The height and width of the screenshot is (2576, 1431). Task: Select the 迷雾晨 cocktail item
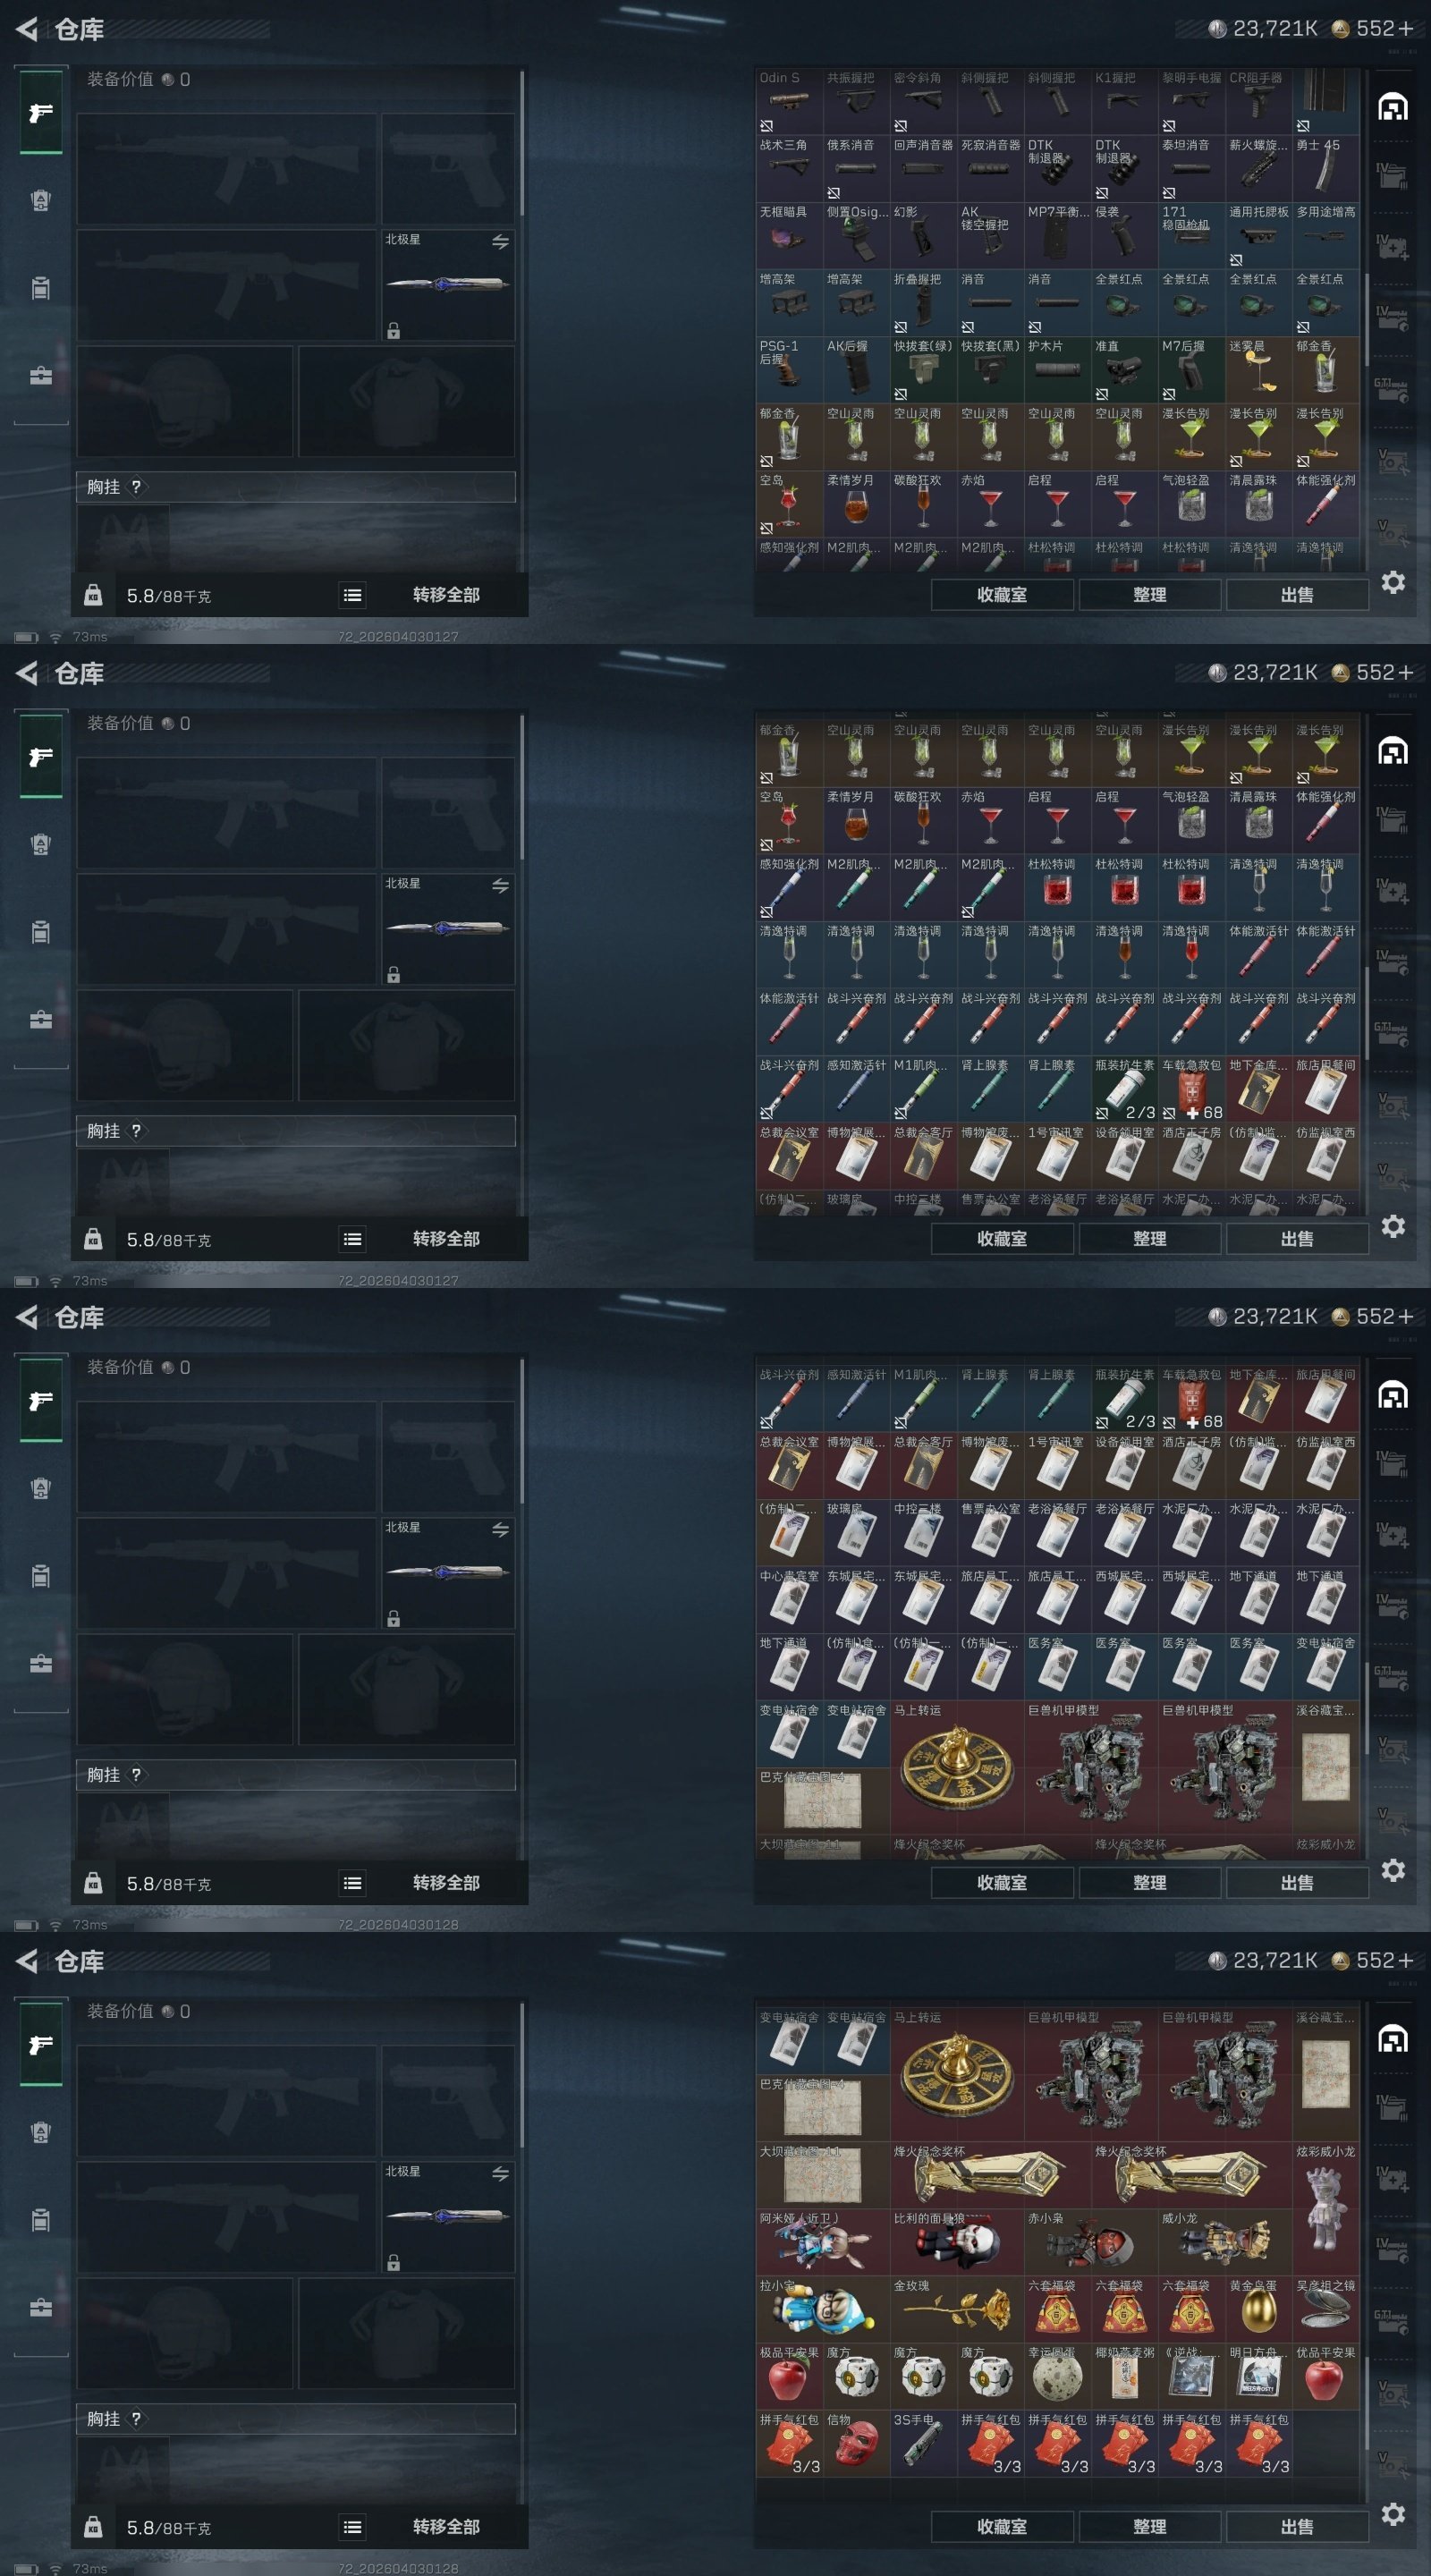(1259, 370)
